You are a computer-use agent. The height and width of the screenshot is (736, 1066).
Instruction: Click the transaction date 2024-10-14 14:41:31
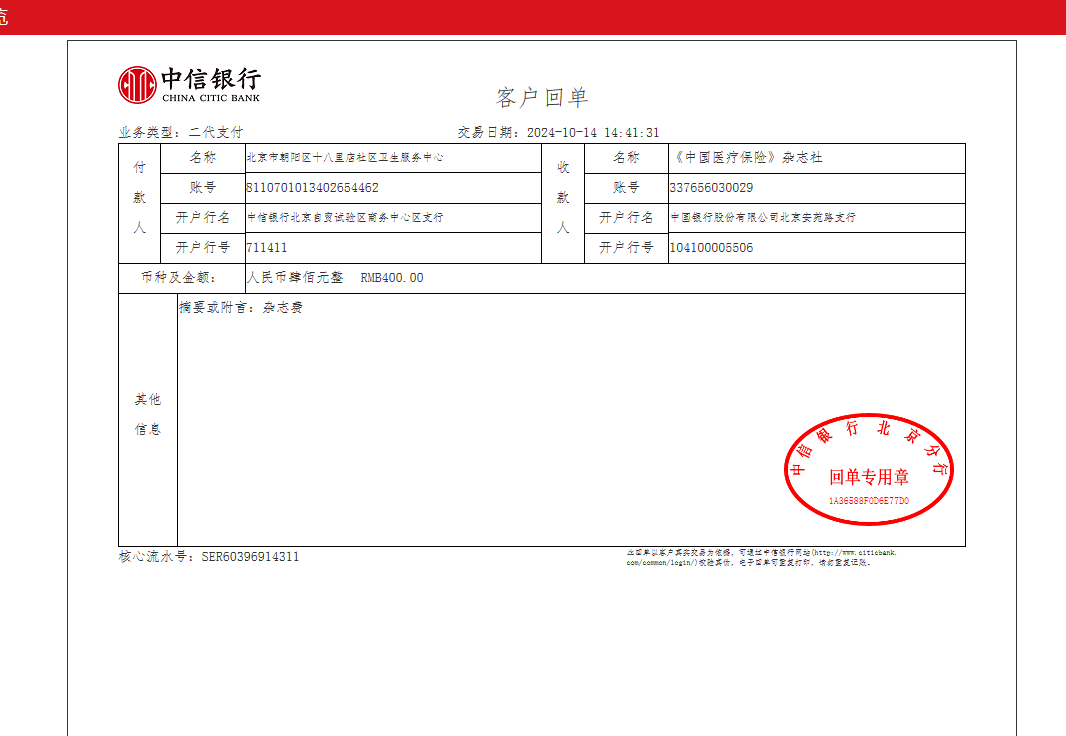pyautogui.click(x=592, y=133)
